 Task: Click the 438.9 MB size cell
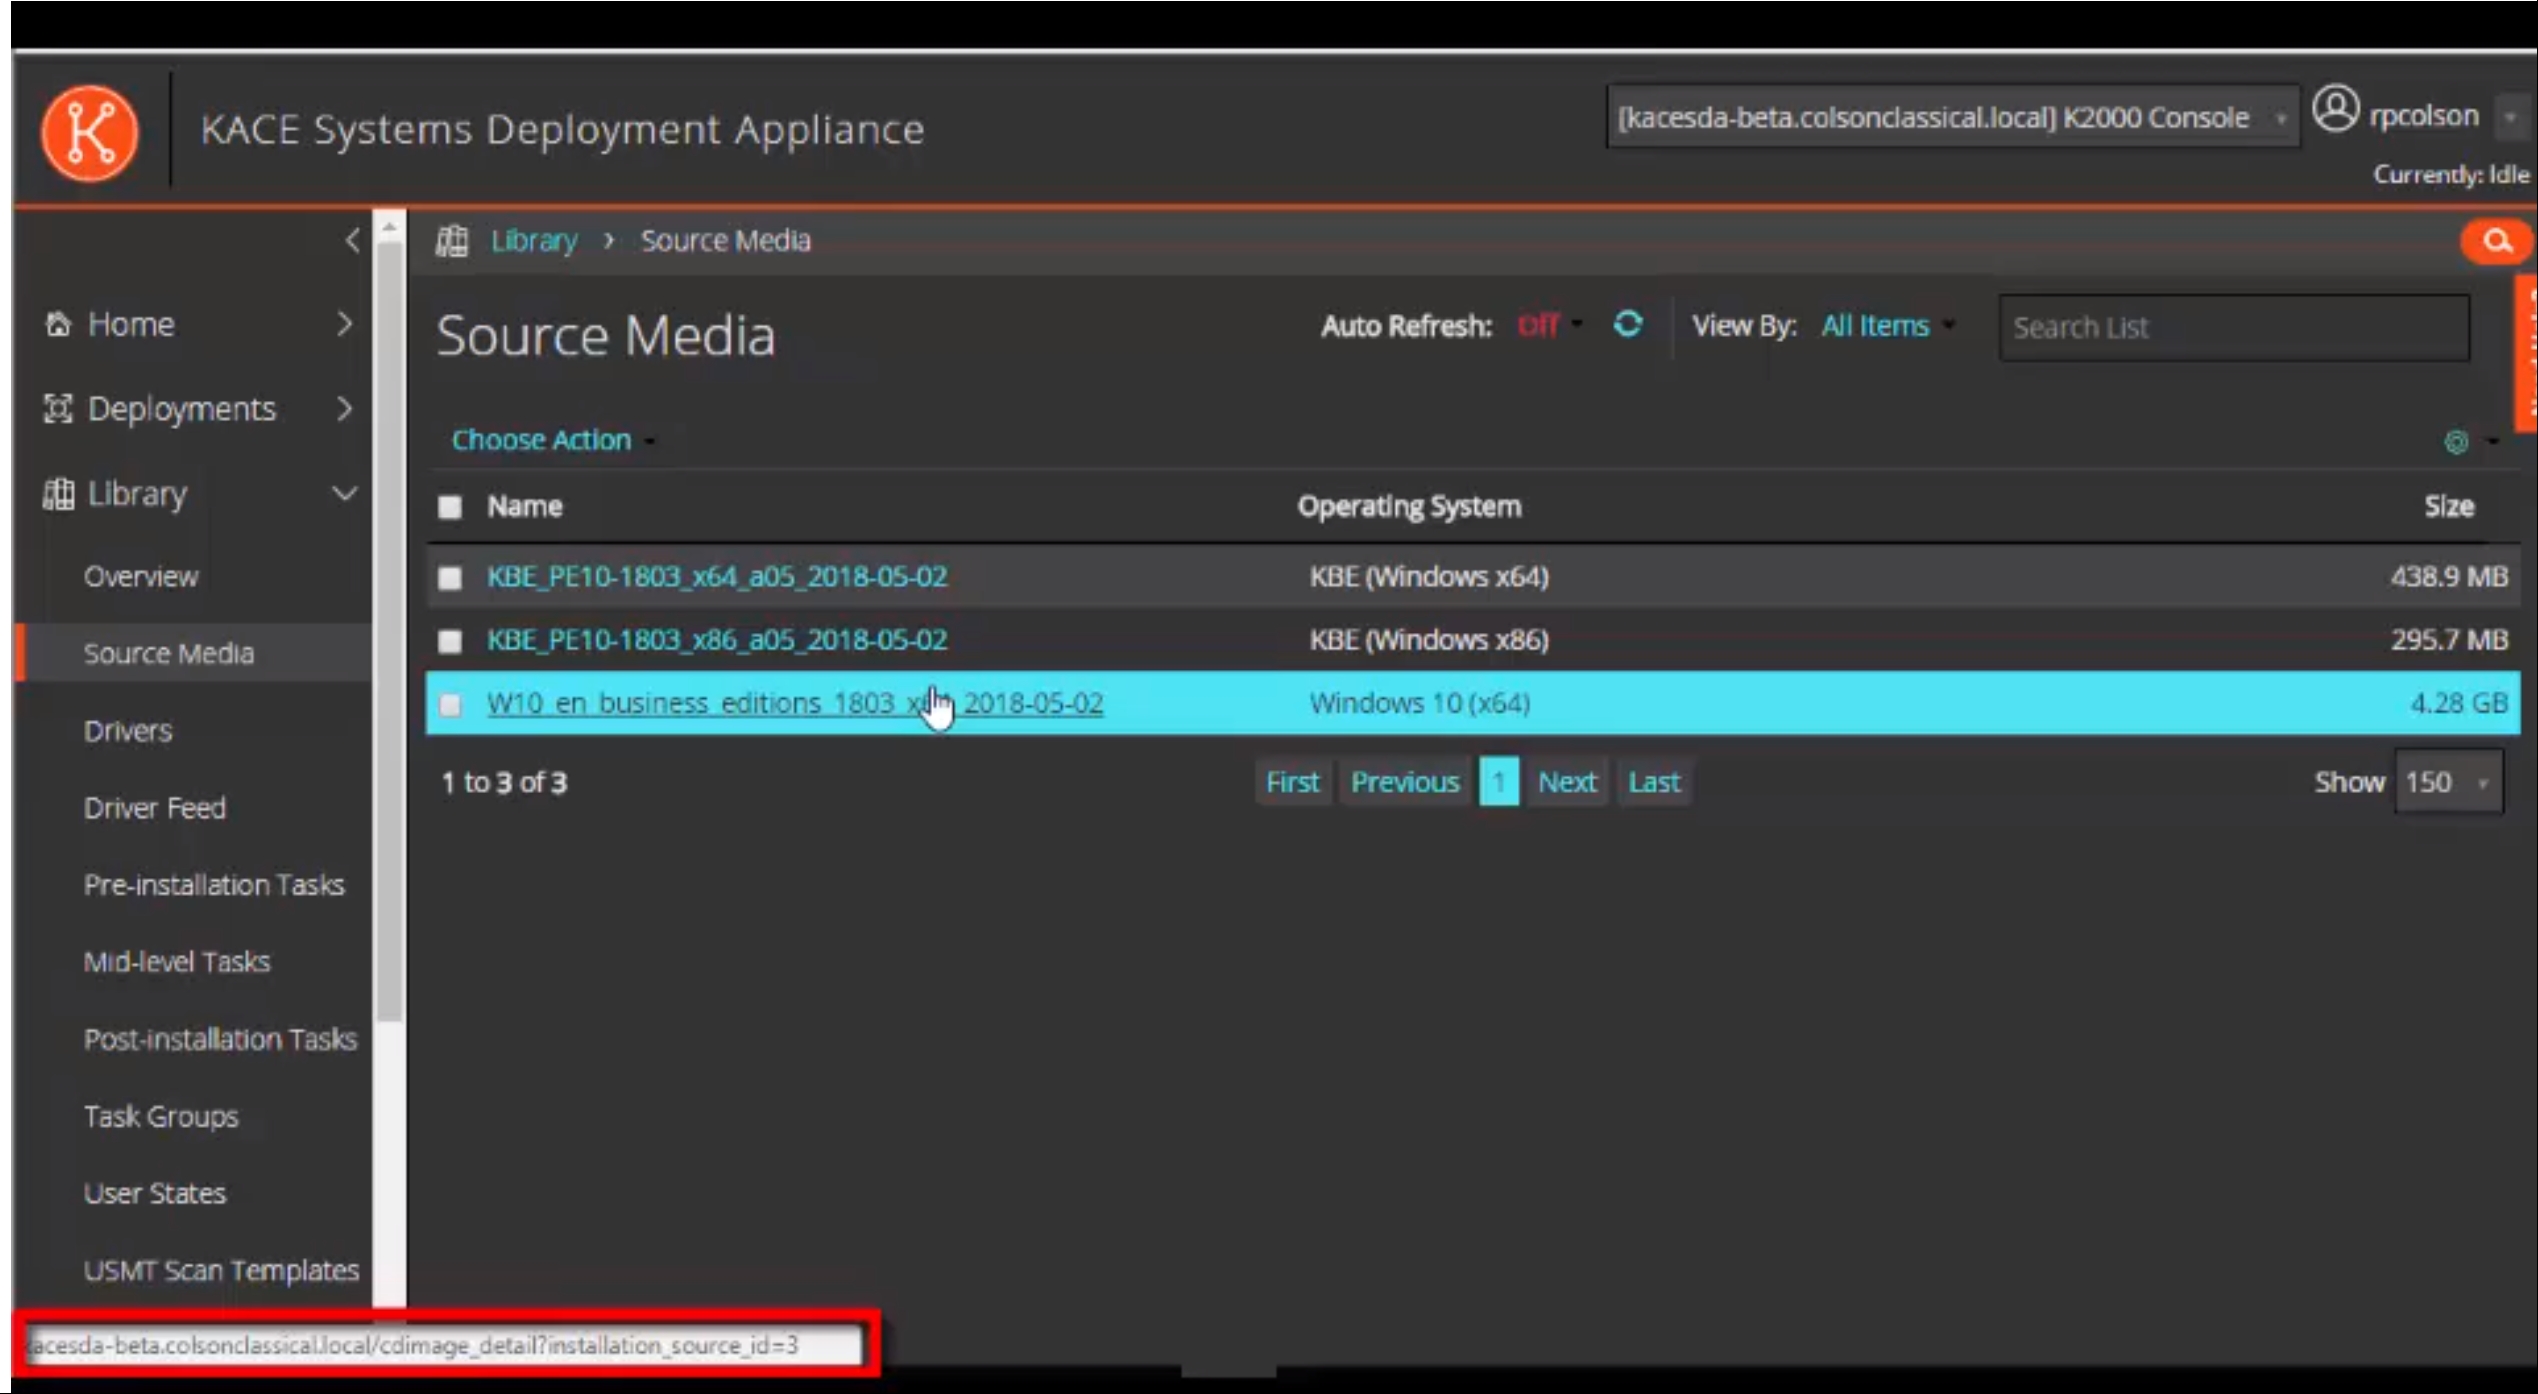pyautogui.click(x=2449, y=577)
